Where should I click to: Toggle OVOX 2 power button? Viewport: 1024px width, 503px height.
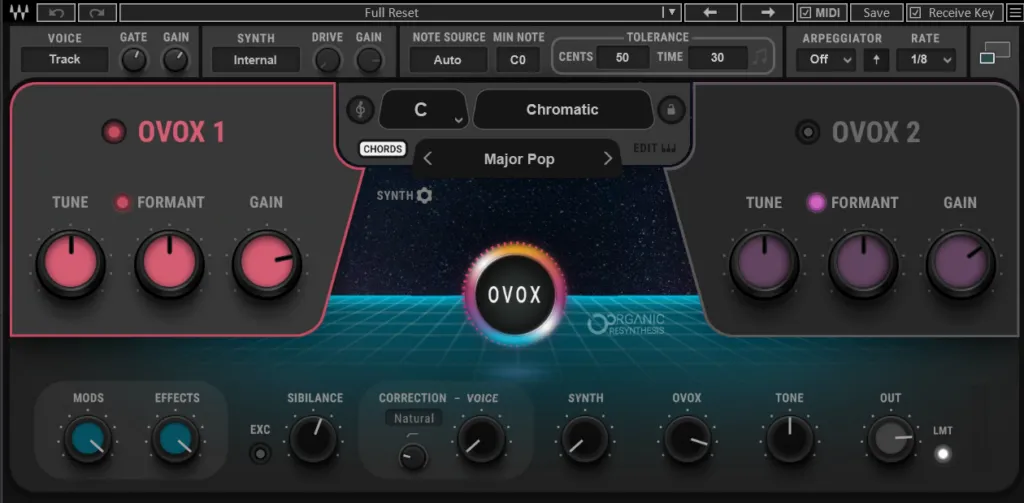pos(808,132)
